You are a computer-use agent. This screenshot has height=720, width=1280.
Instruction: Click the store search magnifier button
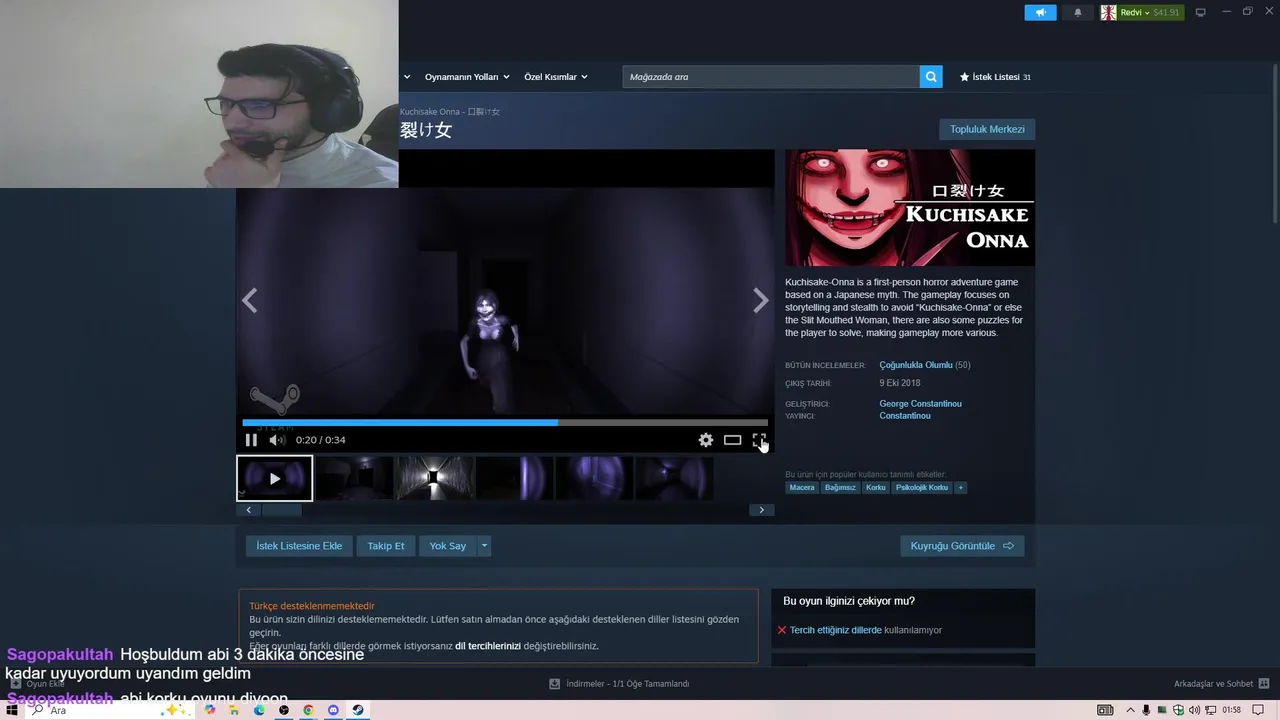pyautogui.click(x=931, y=77)
